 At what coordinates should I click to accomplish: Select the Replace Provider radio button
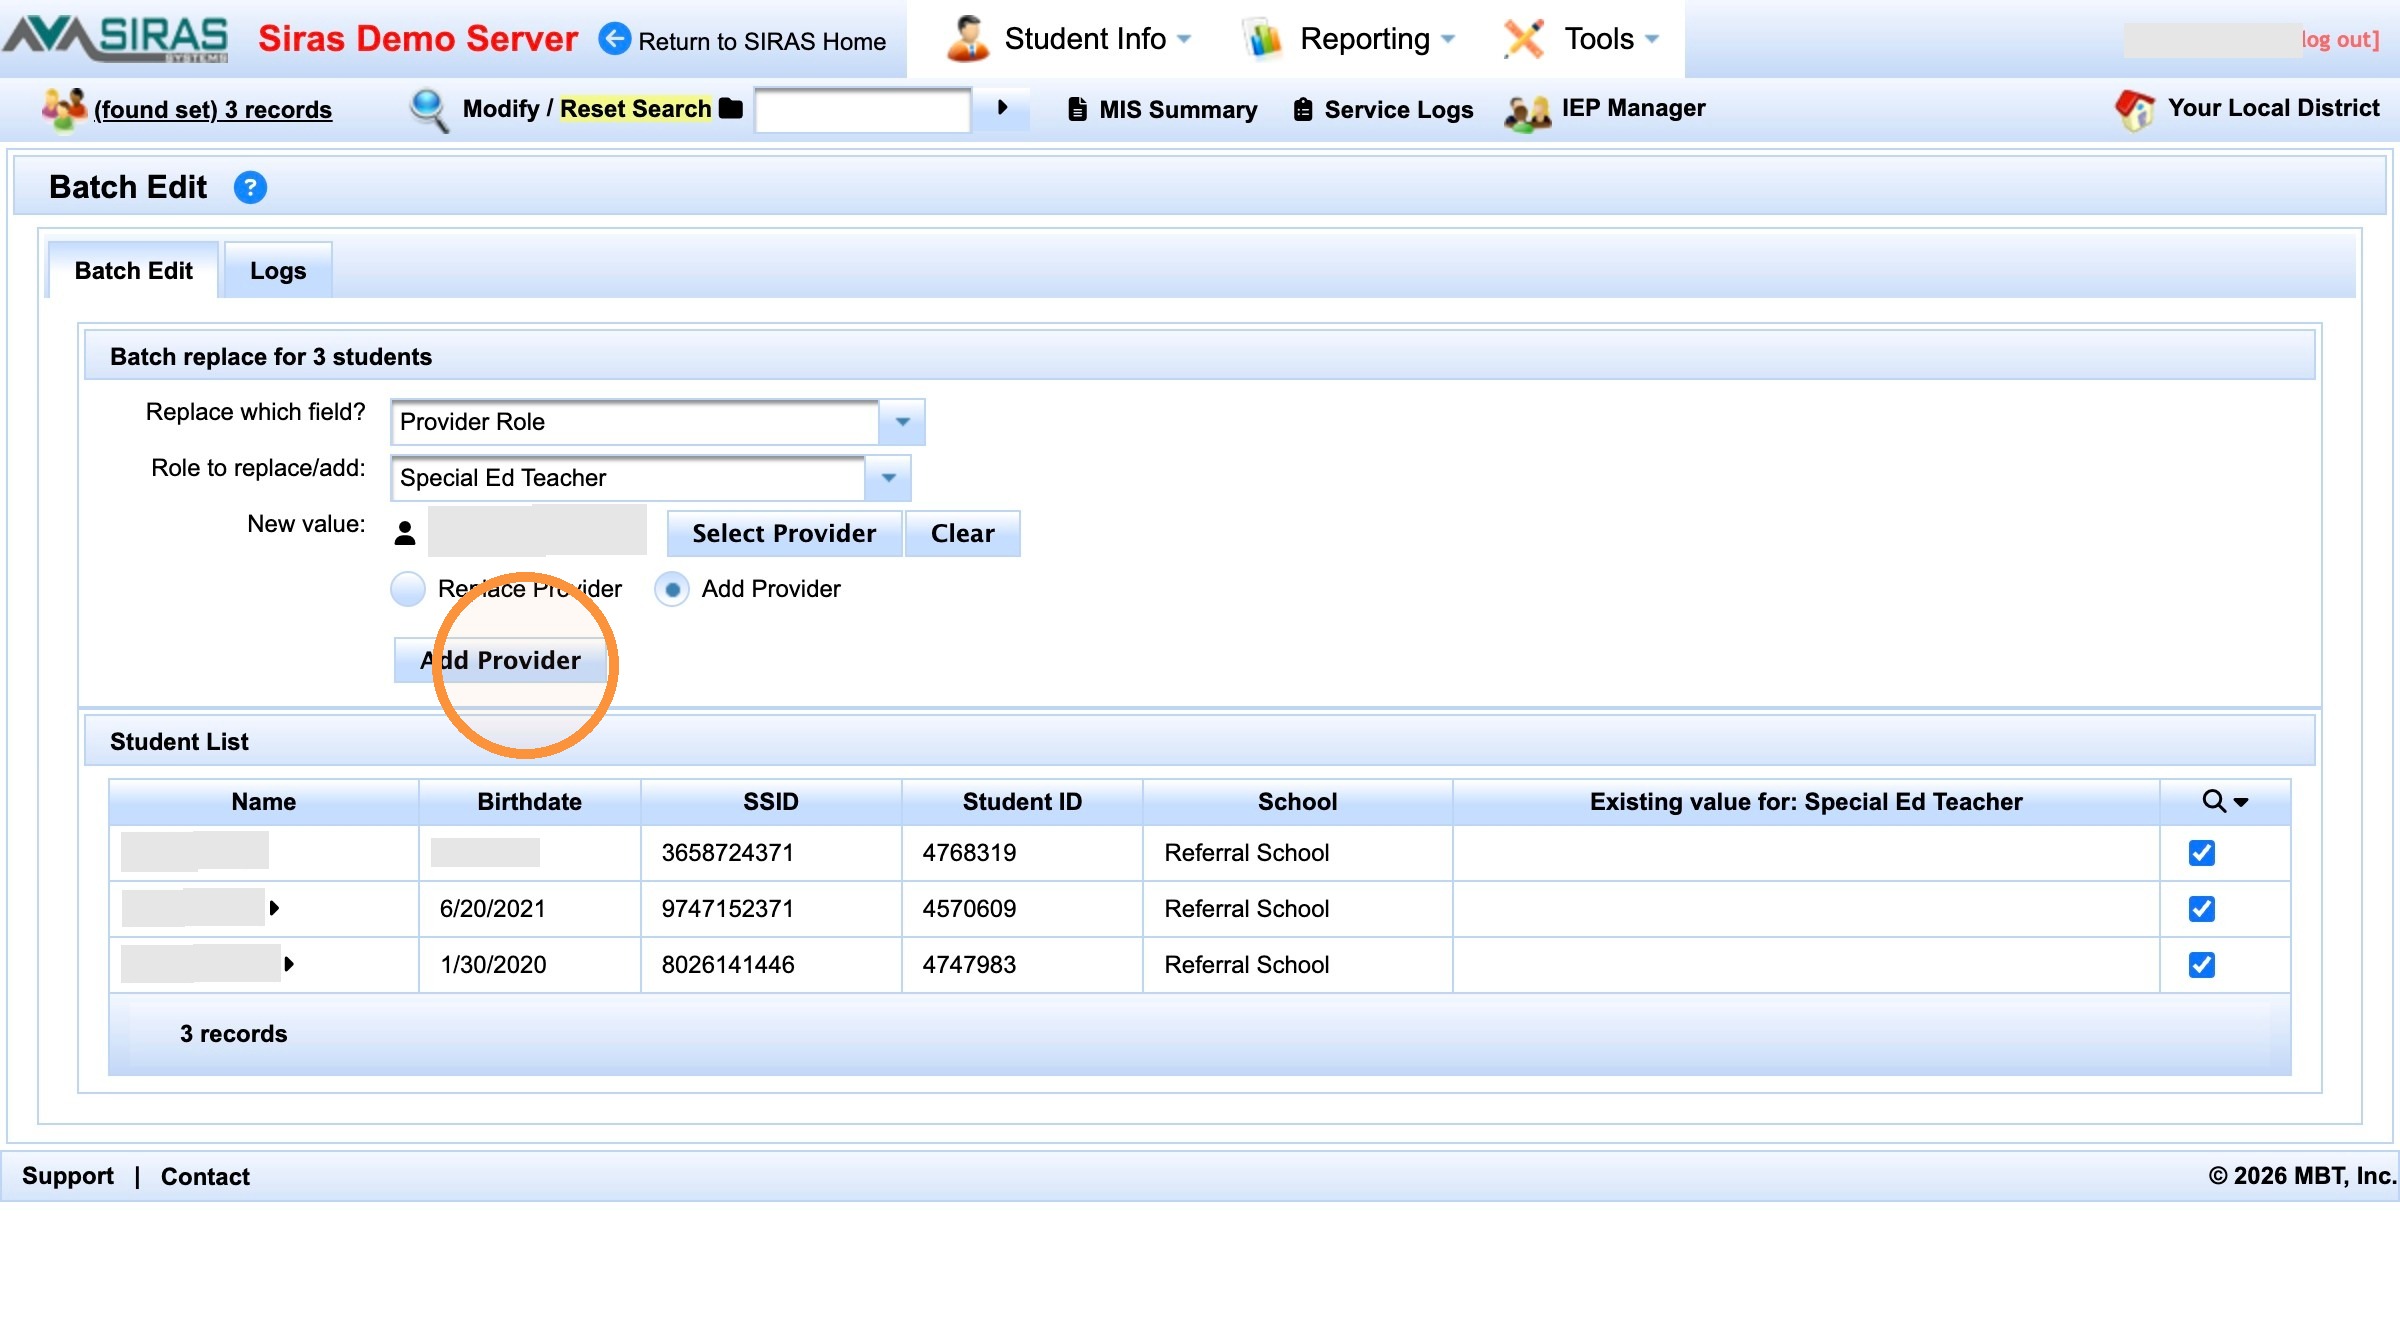408,589
